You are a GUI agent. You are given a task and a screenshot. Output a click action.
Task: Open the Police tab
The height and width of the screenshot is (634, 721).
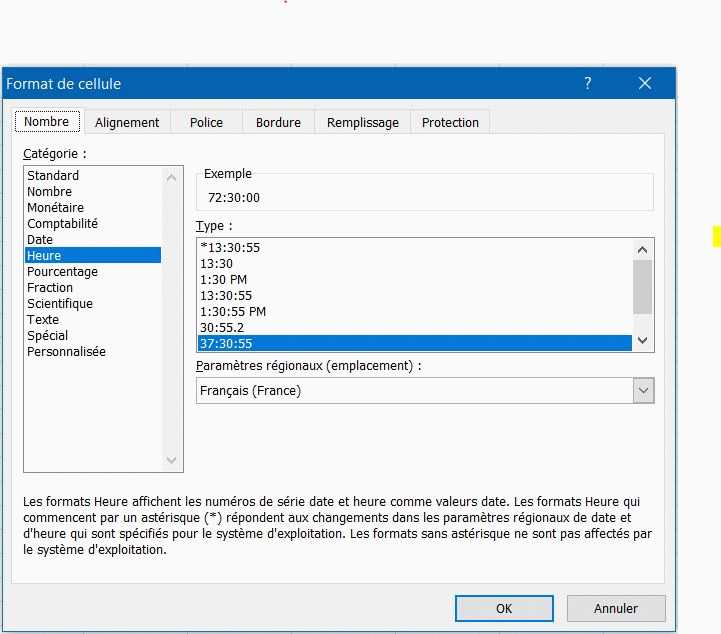(206, 122)
